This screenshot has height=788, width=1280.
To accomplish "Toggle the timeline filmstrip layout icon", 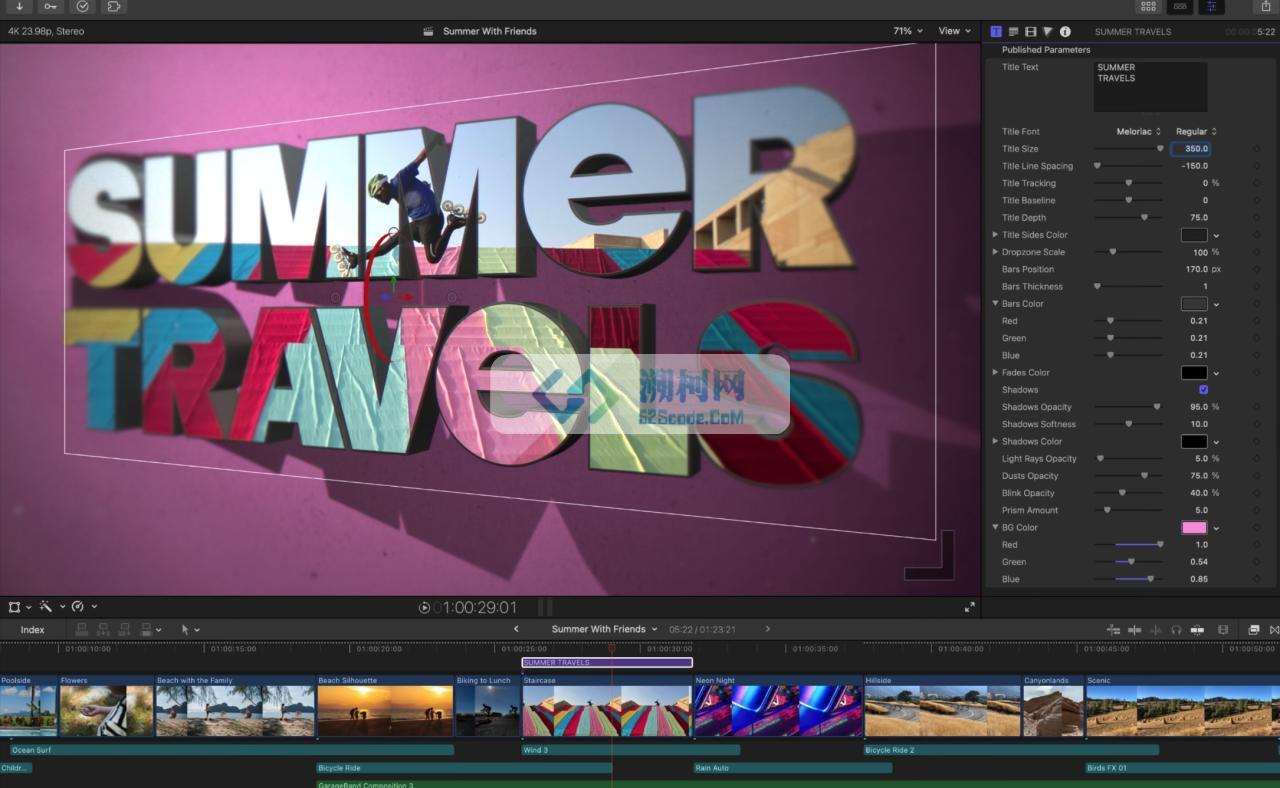I will pos(1180,6).
